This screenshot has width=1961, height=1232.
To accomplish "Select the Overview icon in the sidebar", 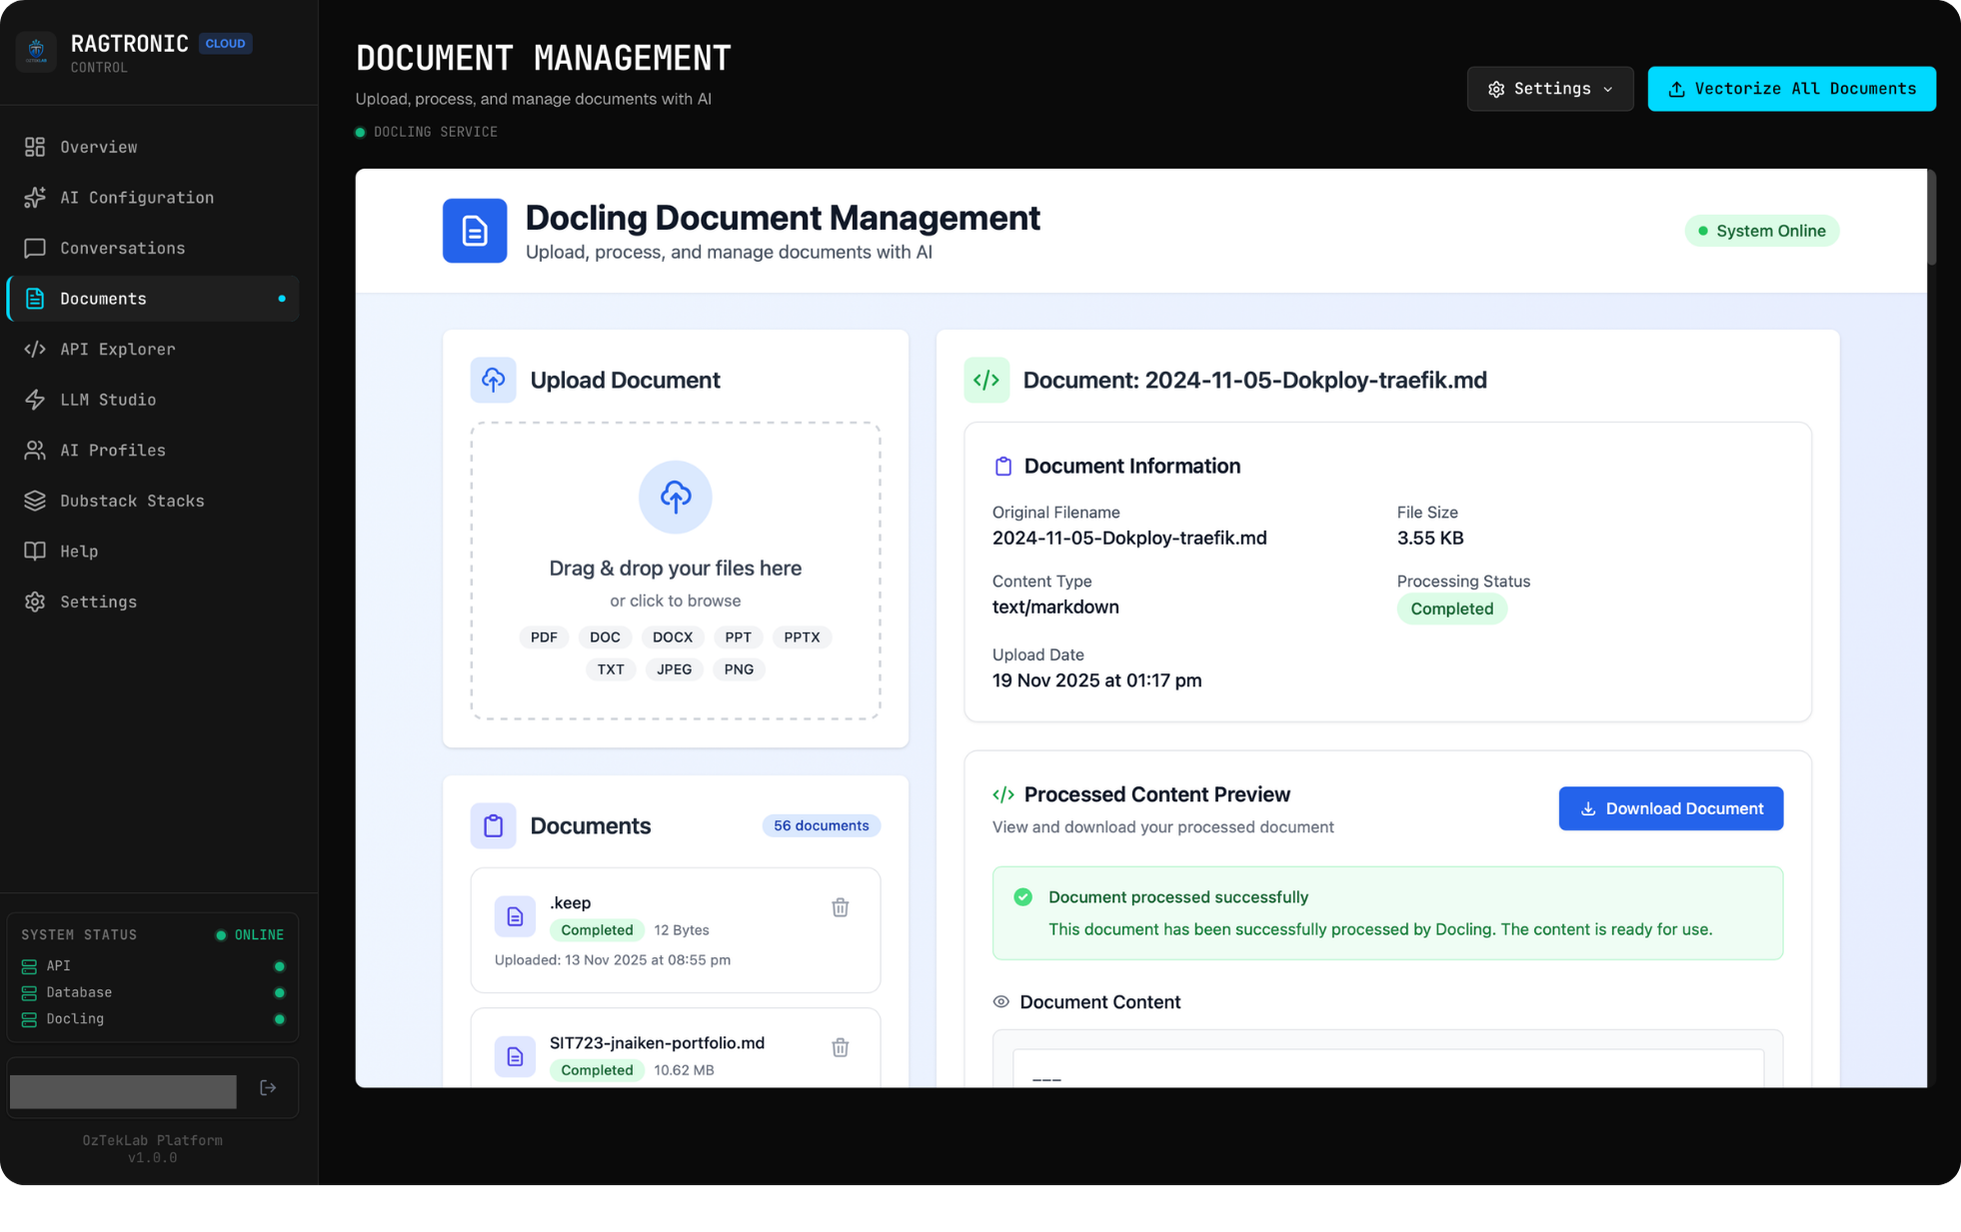I will pos(34,147).
